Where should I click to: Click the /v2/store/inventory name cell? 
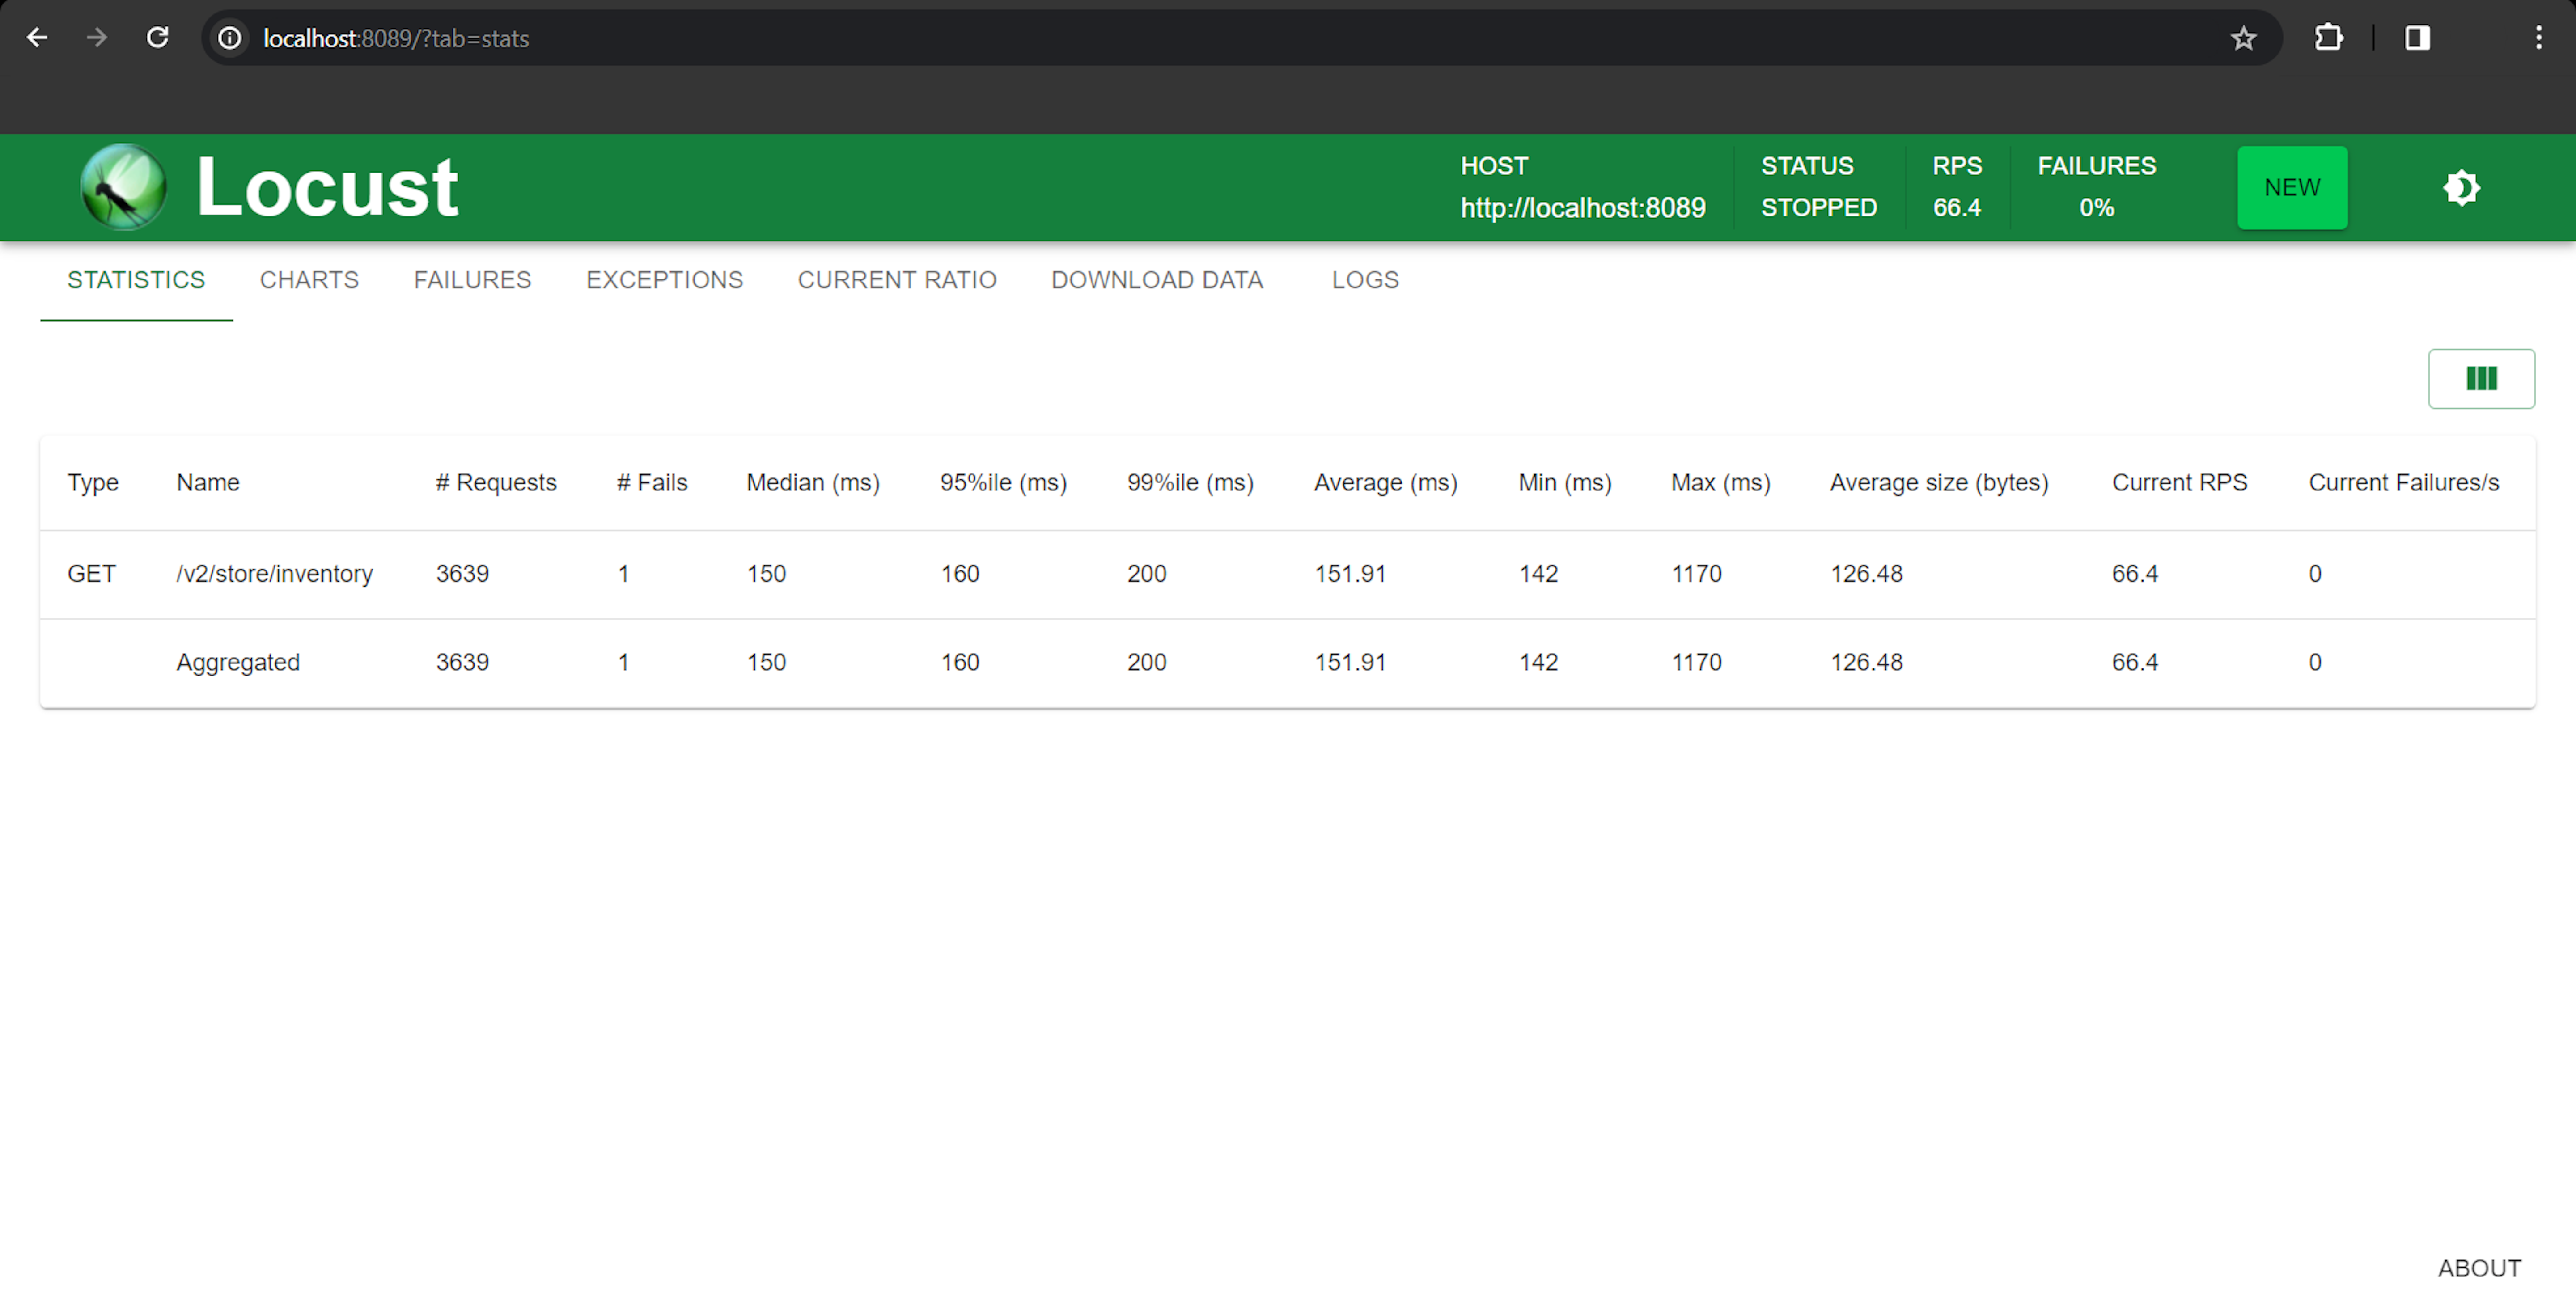click(274, 574)
